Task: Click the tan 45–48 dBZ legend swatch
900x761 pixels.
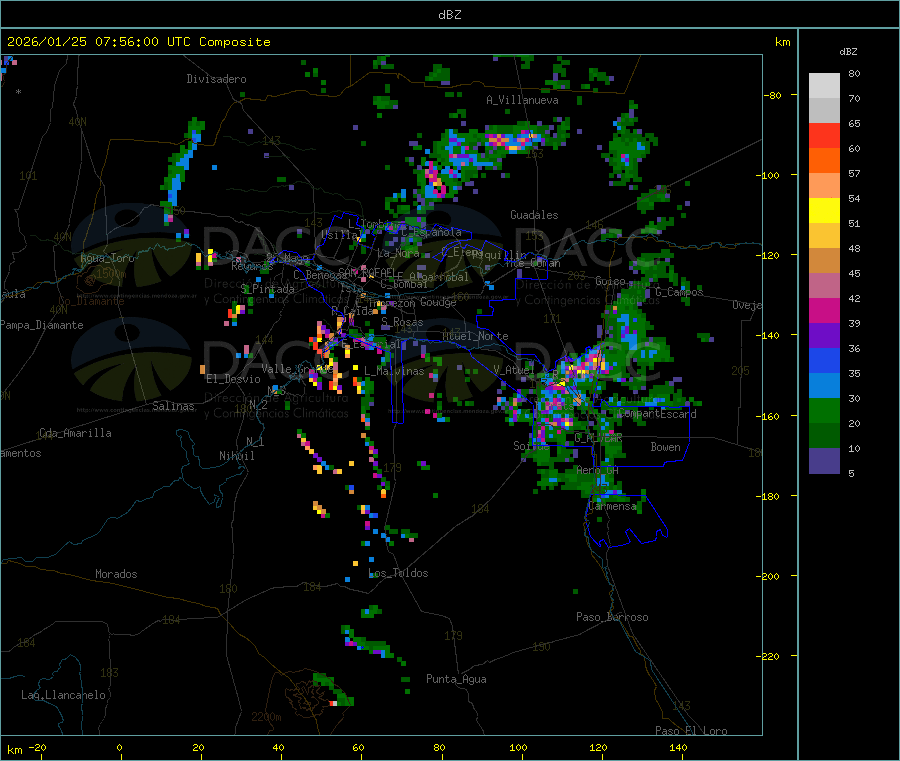Action: [x=824, y=261]
